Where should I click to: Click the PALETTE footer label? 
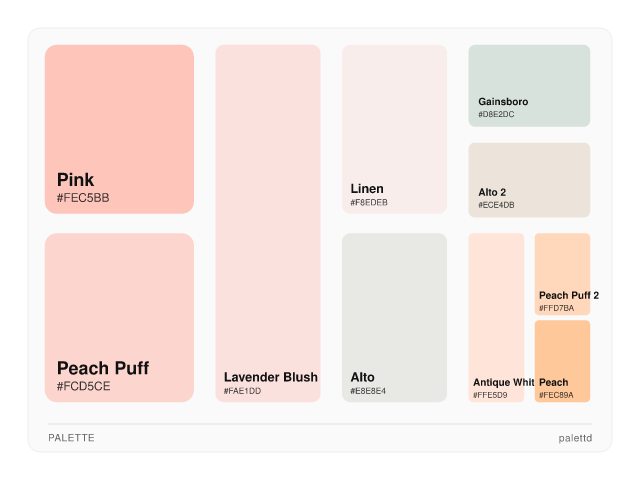pyautogui.click(x=71, y=438)
